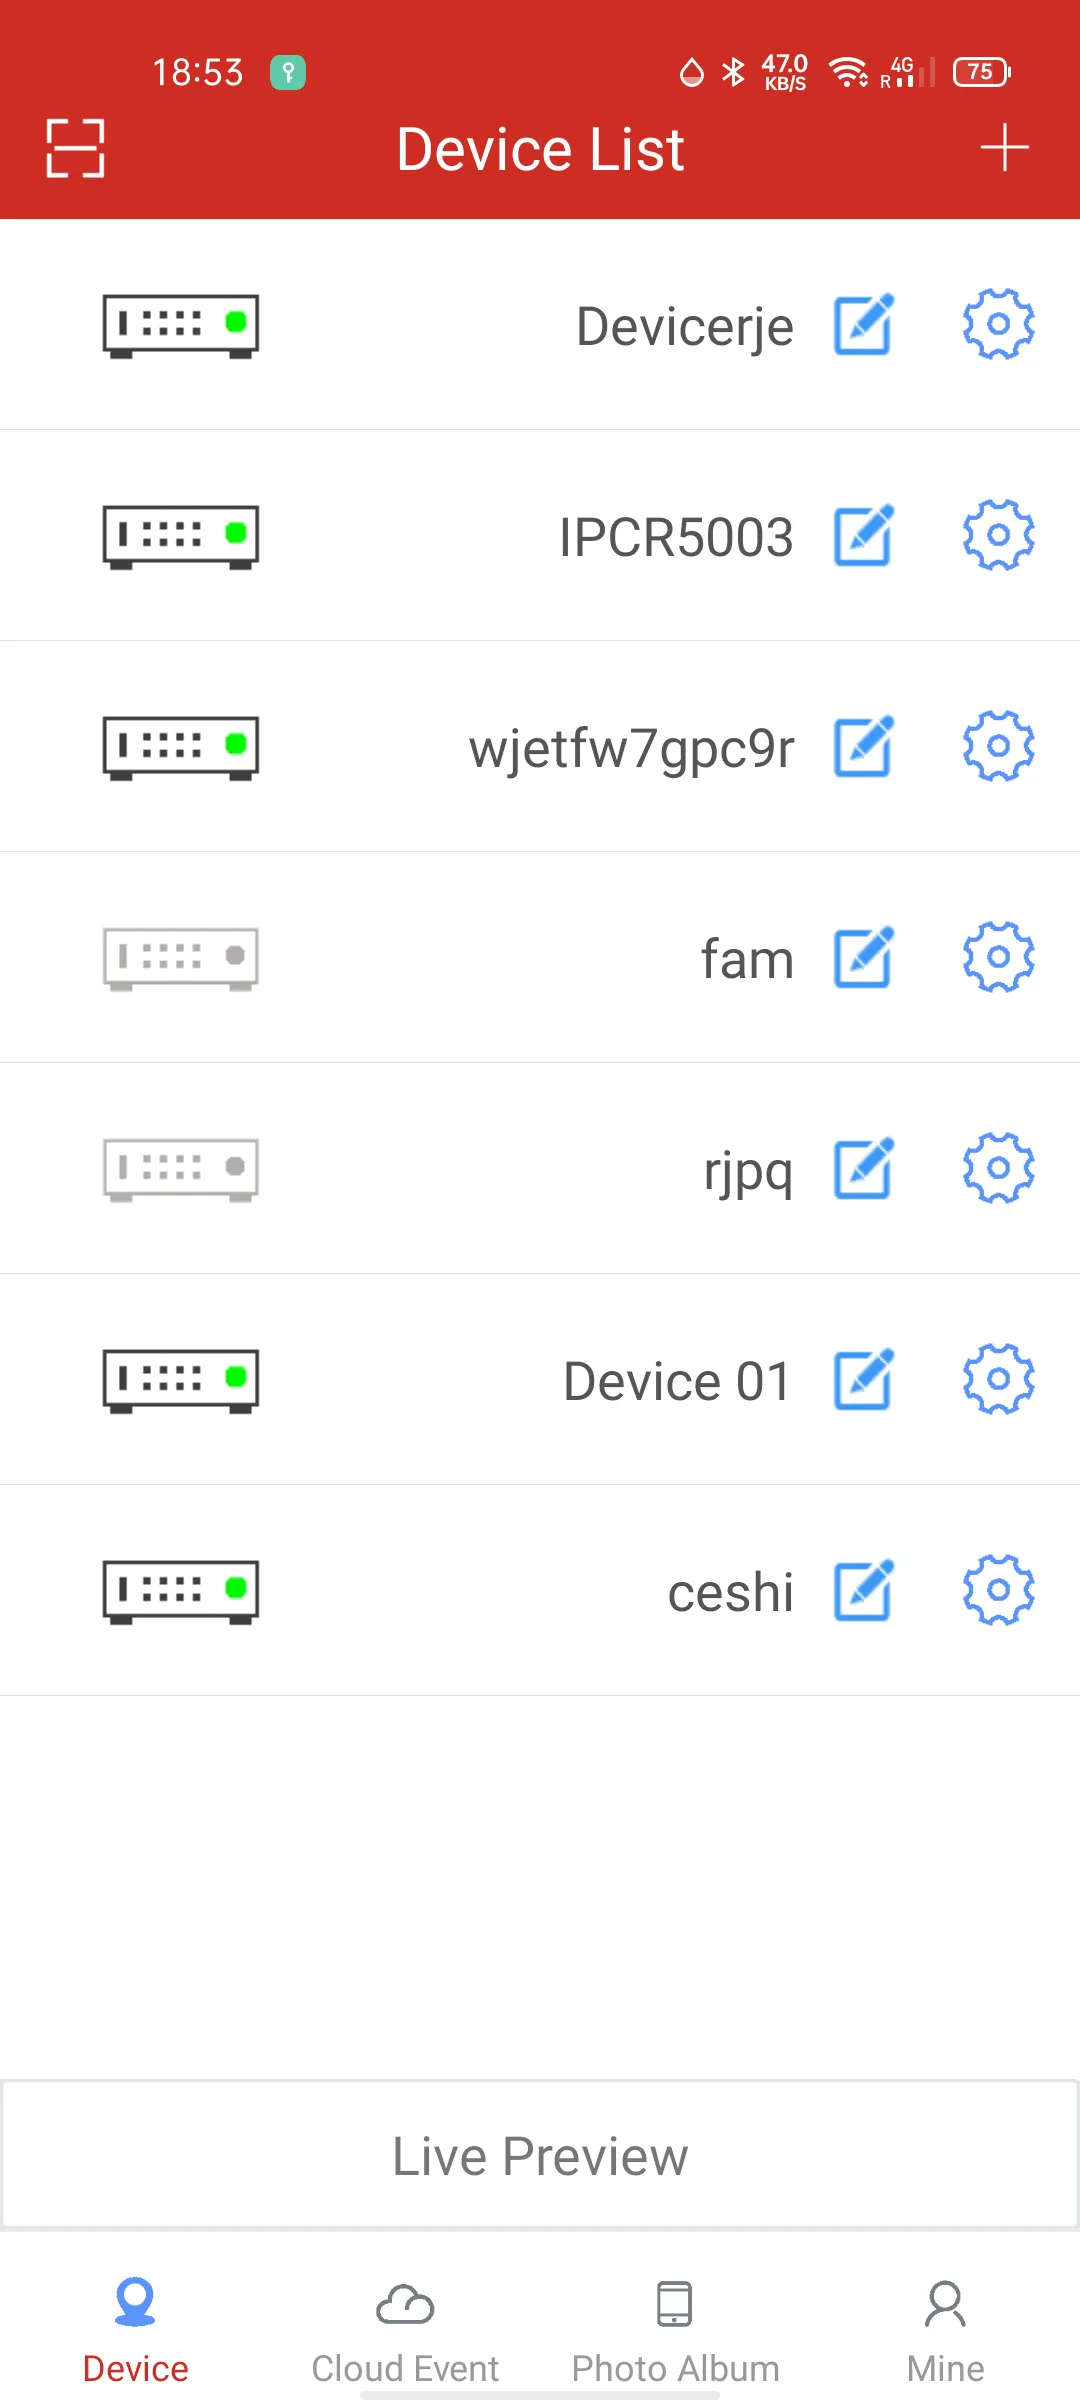Open settings for fam device
This screenshot has height=2400, width=1080.
coord(998,958)
